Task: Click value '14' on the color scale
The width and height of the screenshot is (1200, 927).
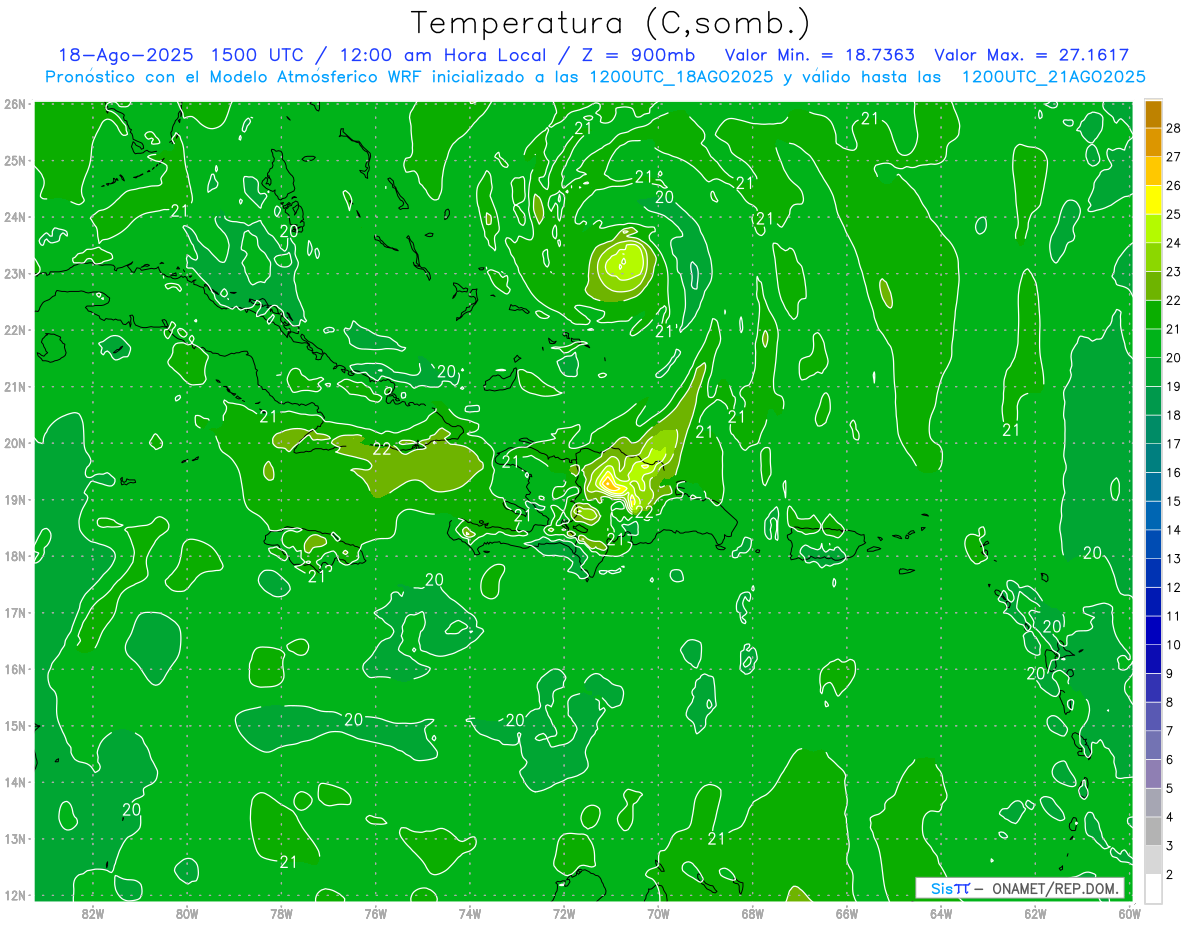Action: click(x=1174, y=530)
